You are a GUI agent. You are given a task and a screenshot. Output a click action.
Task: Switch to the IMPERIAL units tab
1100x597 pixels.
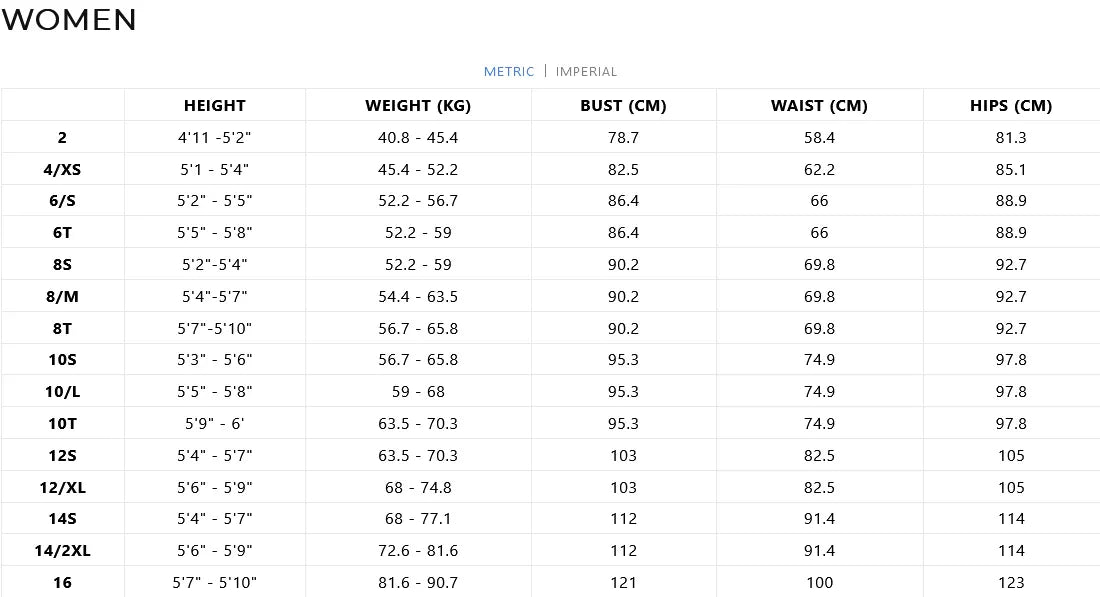586,72
